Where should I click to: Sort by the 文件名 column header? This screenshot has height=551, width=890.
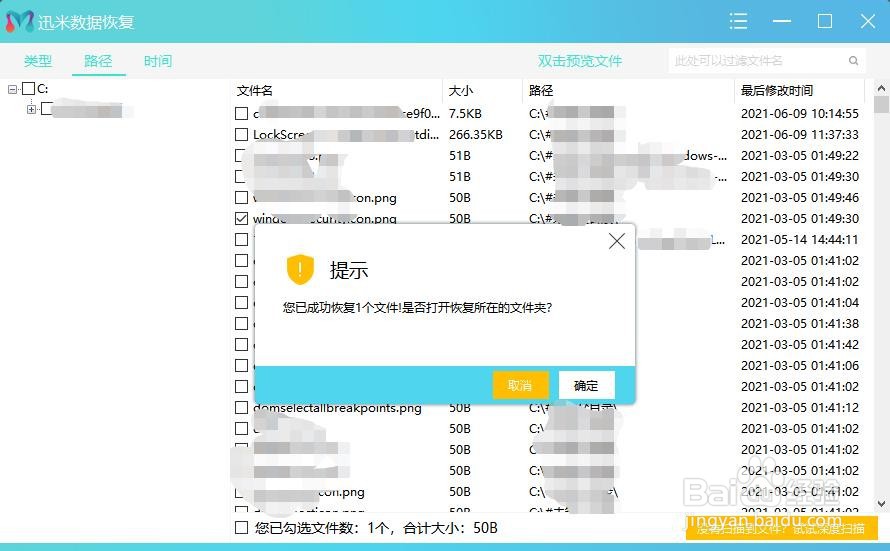point(254,91)
